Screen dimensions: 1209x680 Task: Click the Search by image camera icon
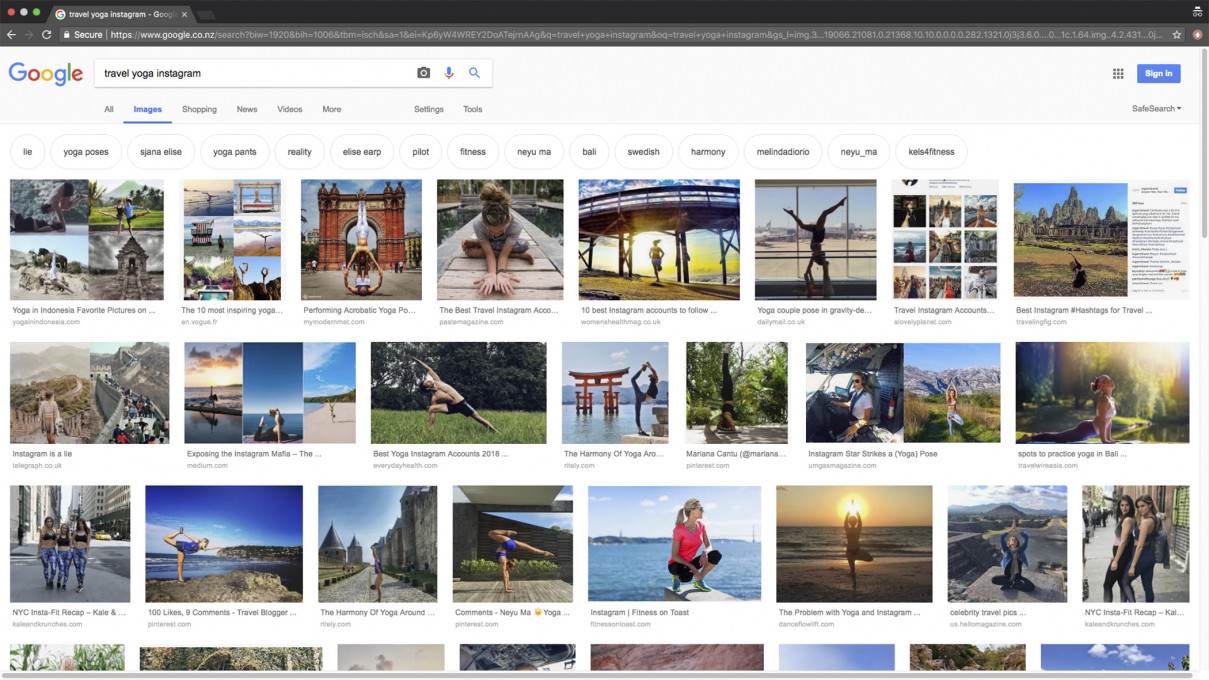tap(424, 73)
